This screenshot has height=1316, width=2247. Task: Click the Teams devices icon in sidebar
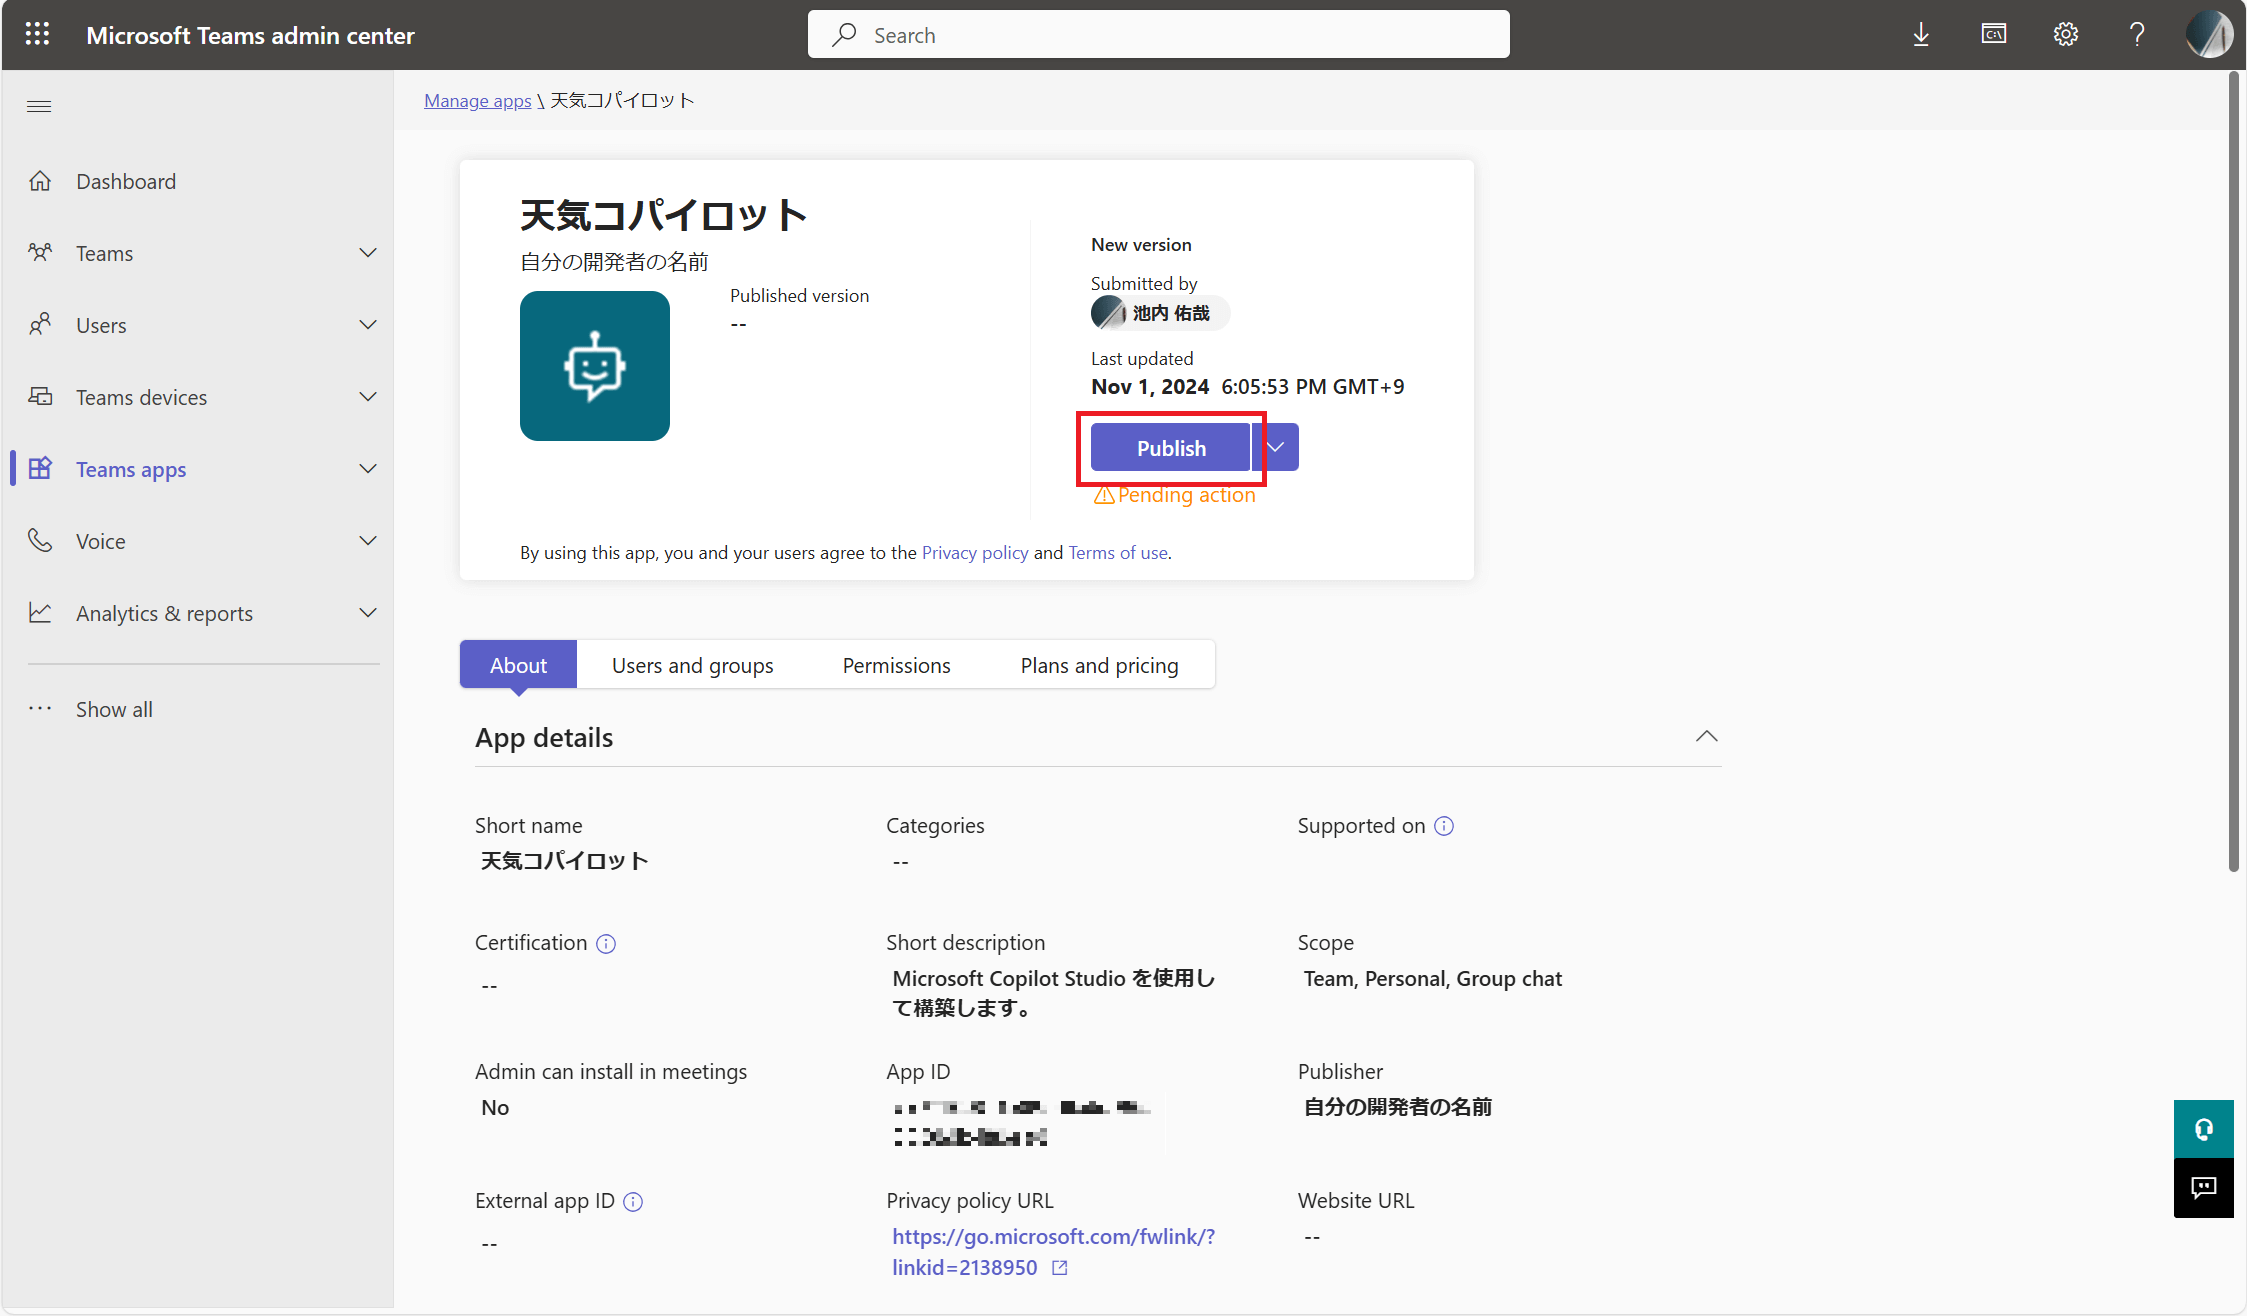click(40, 397)
